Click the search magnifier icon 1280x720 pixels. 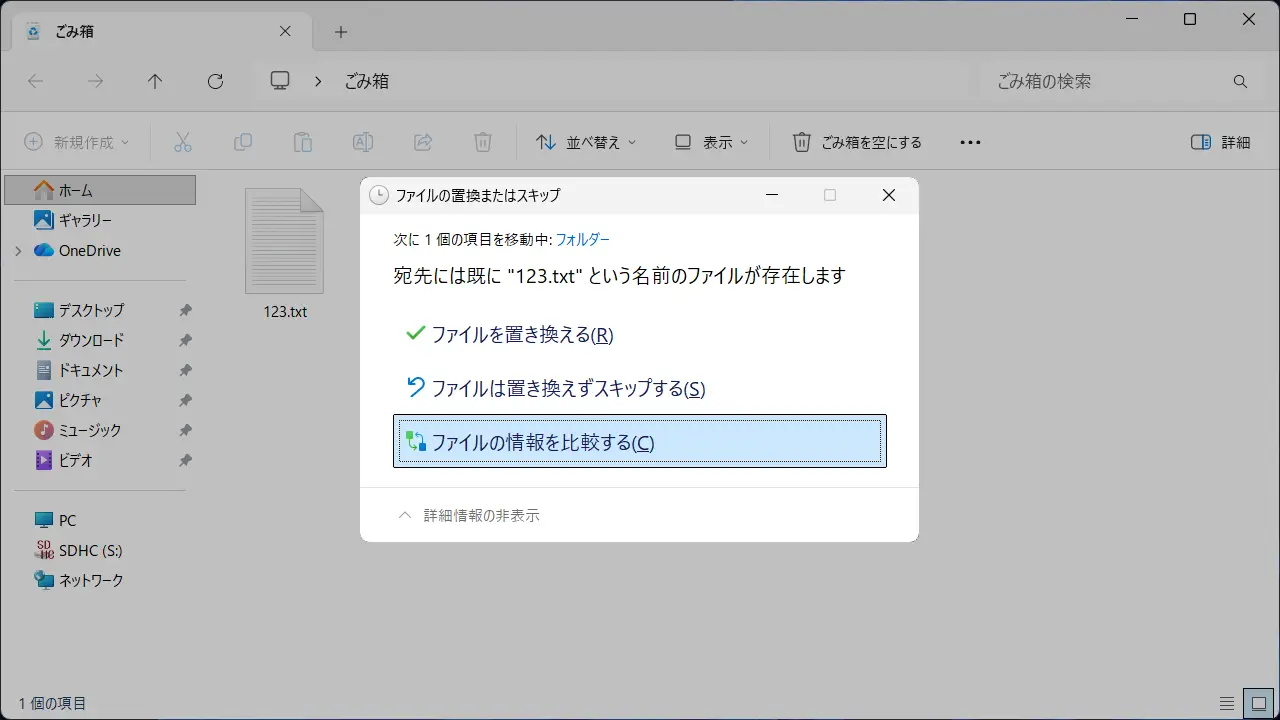pos(1240,82)
